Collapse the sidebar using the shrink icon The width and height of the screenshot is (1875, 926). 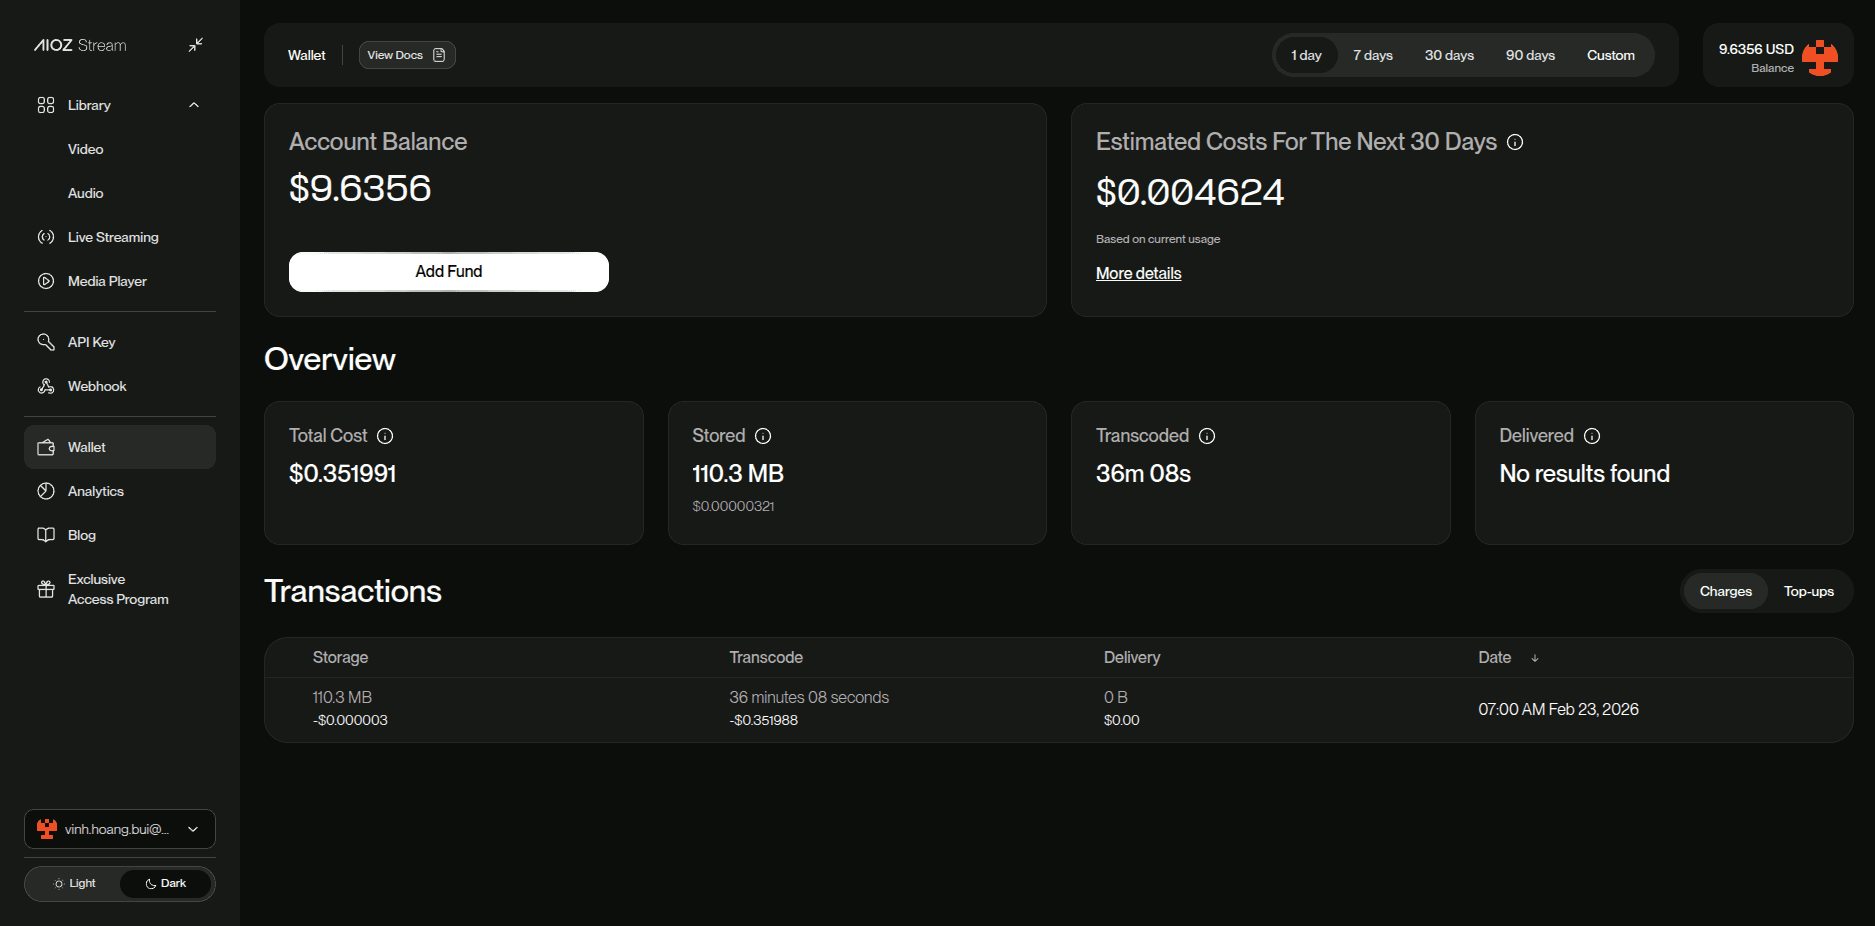tap(196, 45)
